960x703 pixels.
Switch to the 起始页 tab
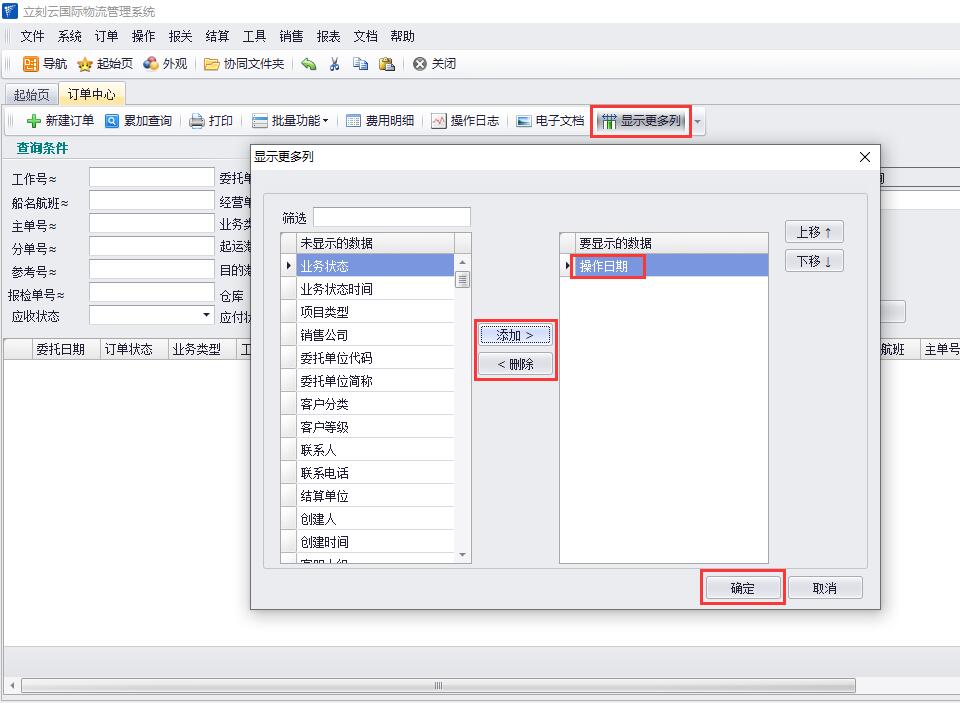point(31,95)
